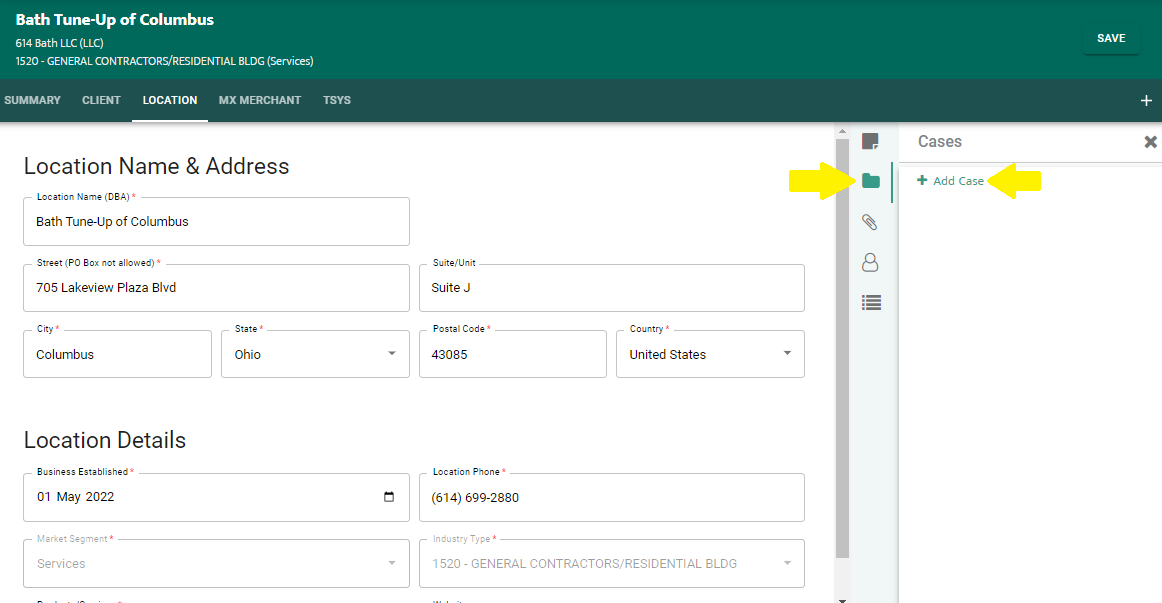Click the plus icon in tab bar
This screenshot has width=1162, height=603.
(x=1146, y=101)
